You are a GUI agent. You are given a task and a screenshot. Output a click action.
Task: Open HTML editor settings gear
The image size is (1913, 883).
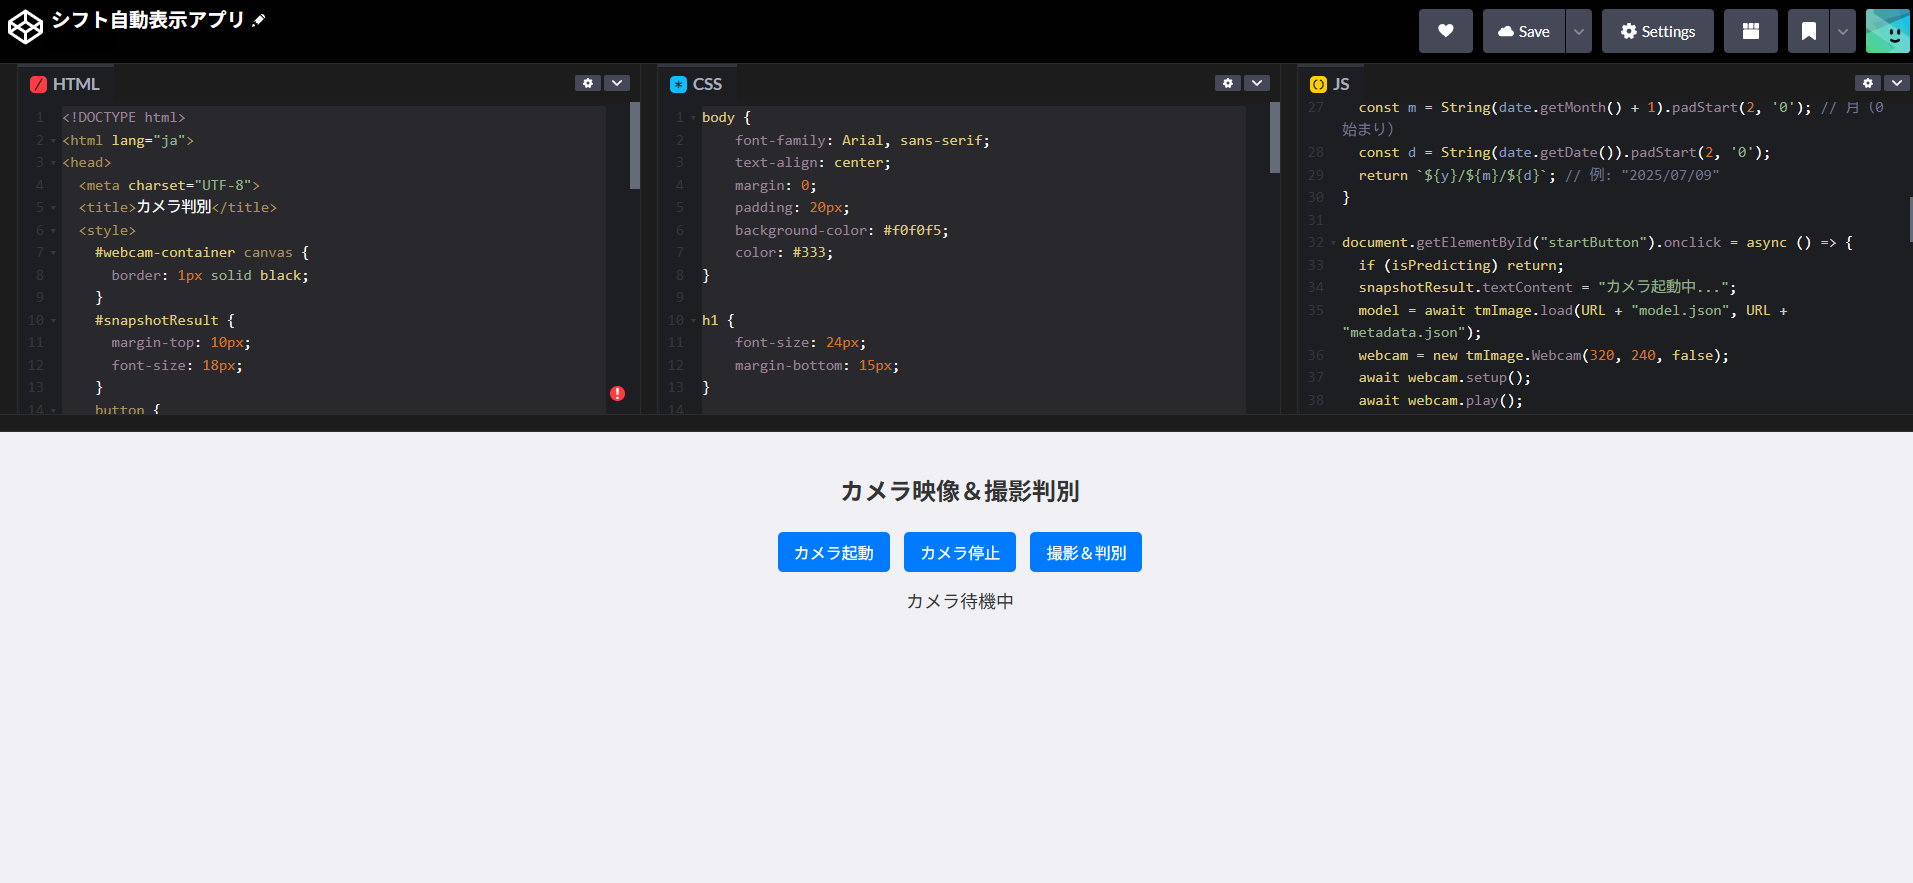click(588, 83)
